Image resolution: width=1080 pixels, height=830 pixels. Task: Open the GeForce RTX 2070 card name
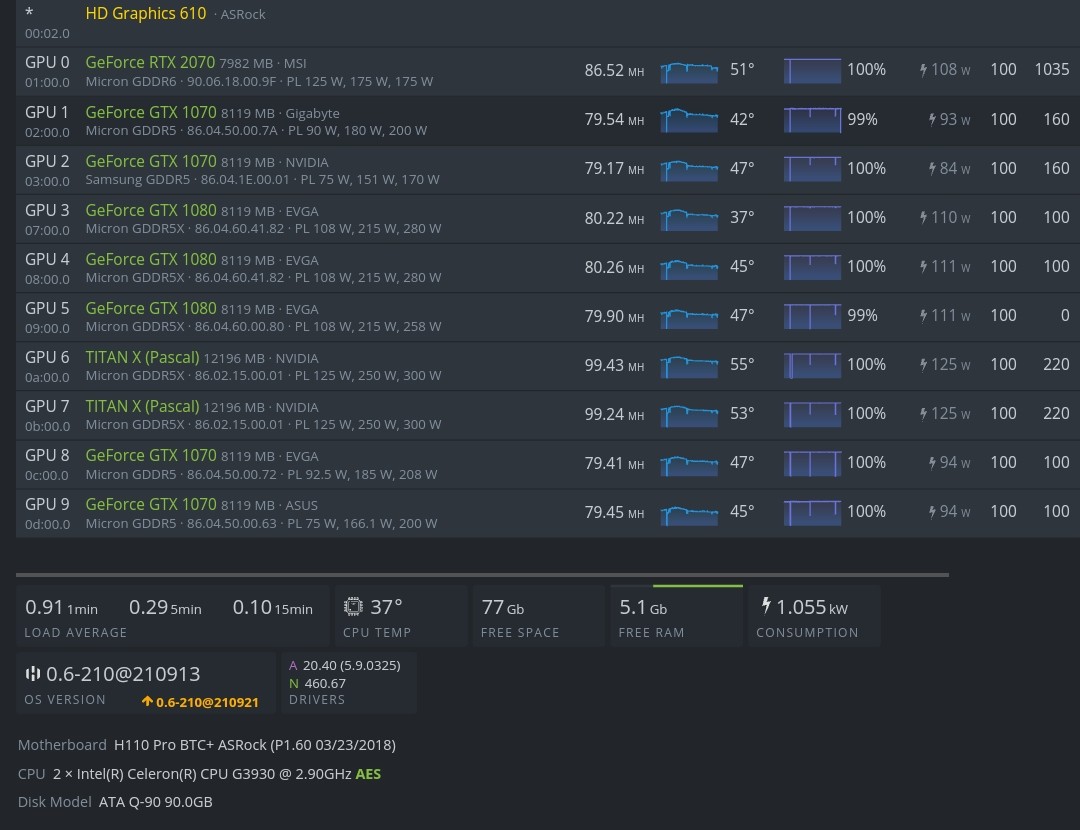tap(150, 62)
